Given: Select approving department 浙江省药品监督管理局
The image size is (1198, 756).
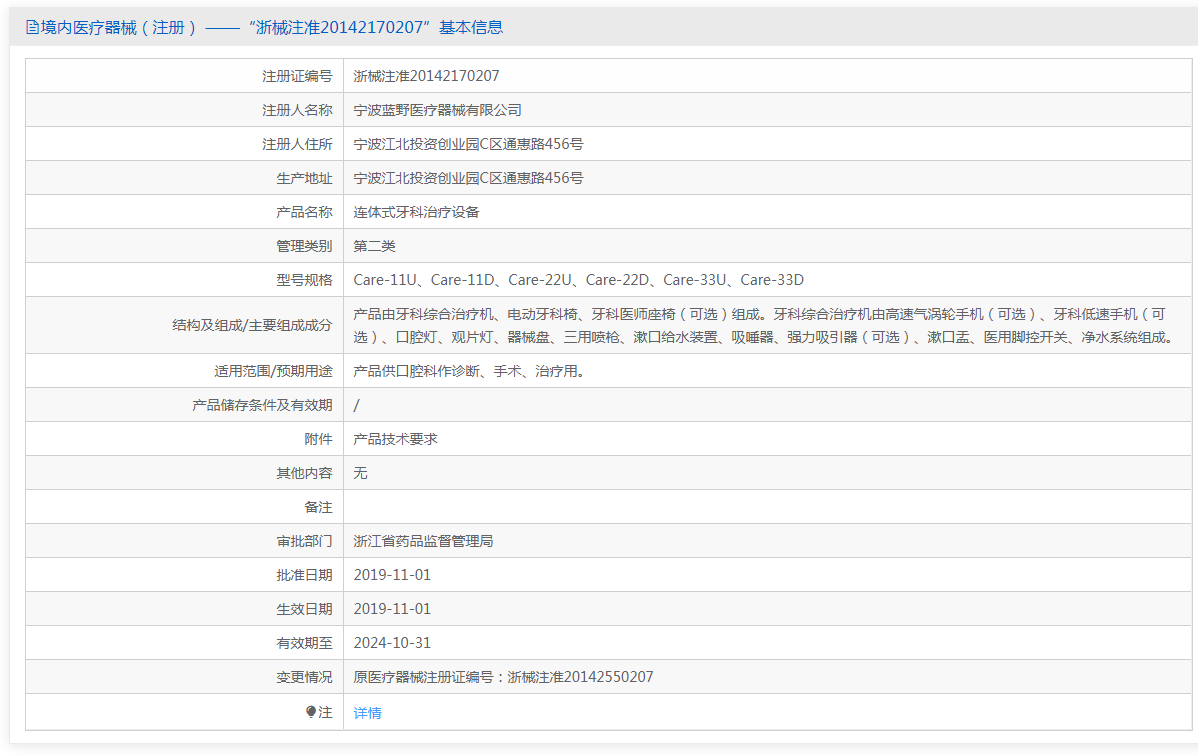Looking at the screenshot, I should point(423,541).
